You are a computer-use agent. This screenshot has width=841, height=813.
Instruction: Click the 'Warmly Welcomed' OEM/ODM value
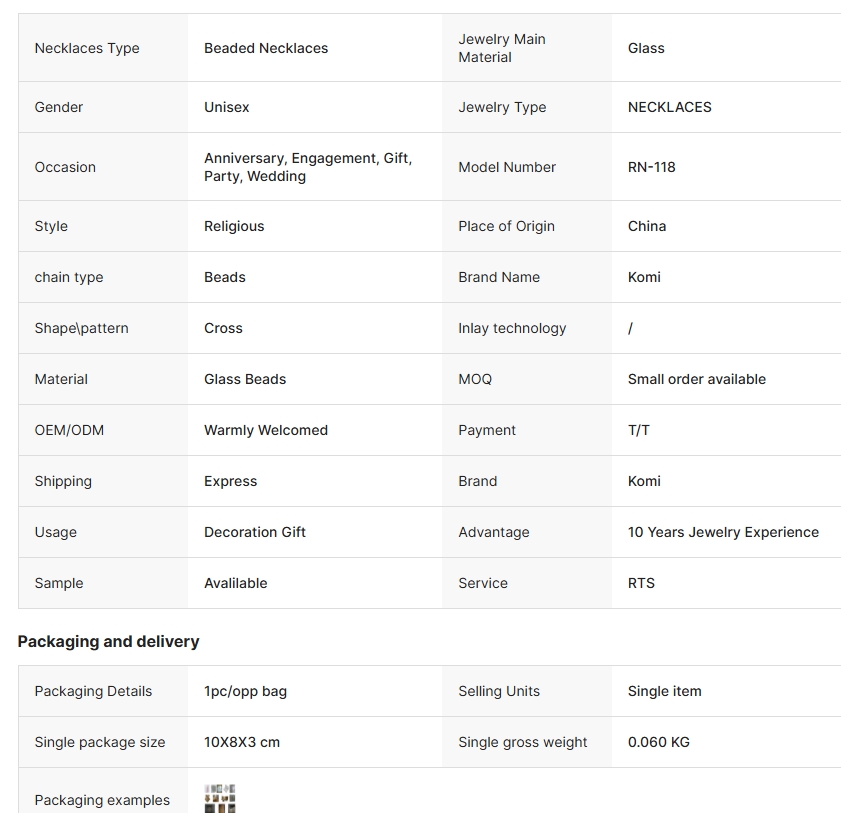pyautogui.click(x=266, y=430)
